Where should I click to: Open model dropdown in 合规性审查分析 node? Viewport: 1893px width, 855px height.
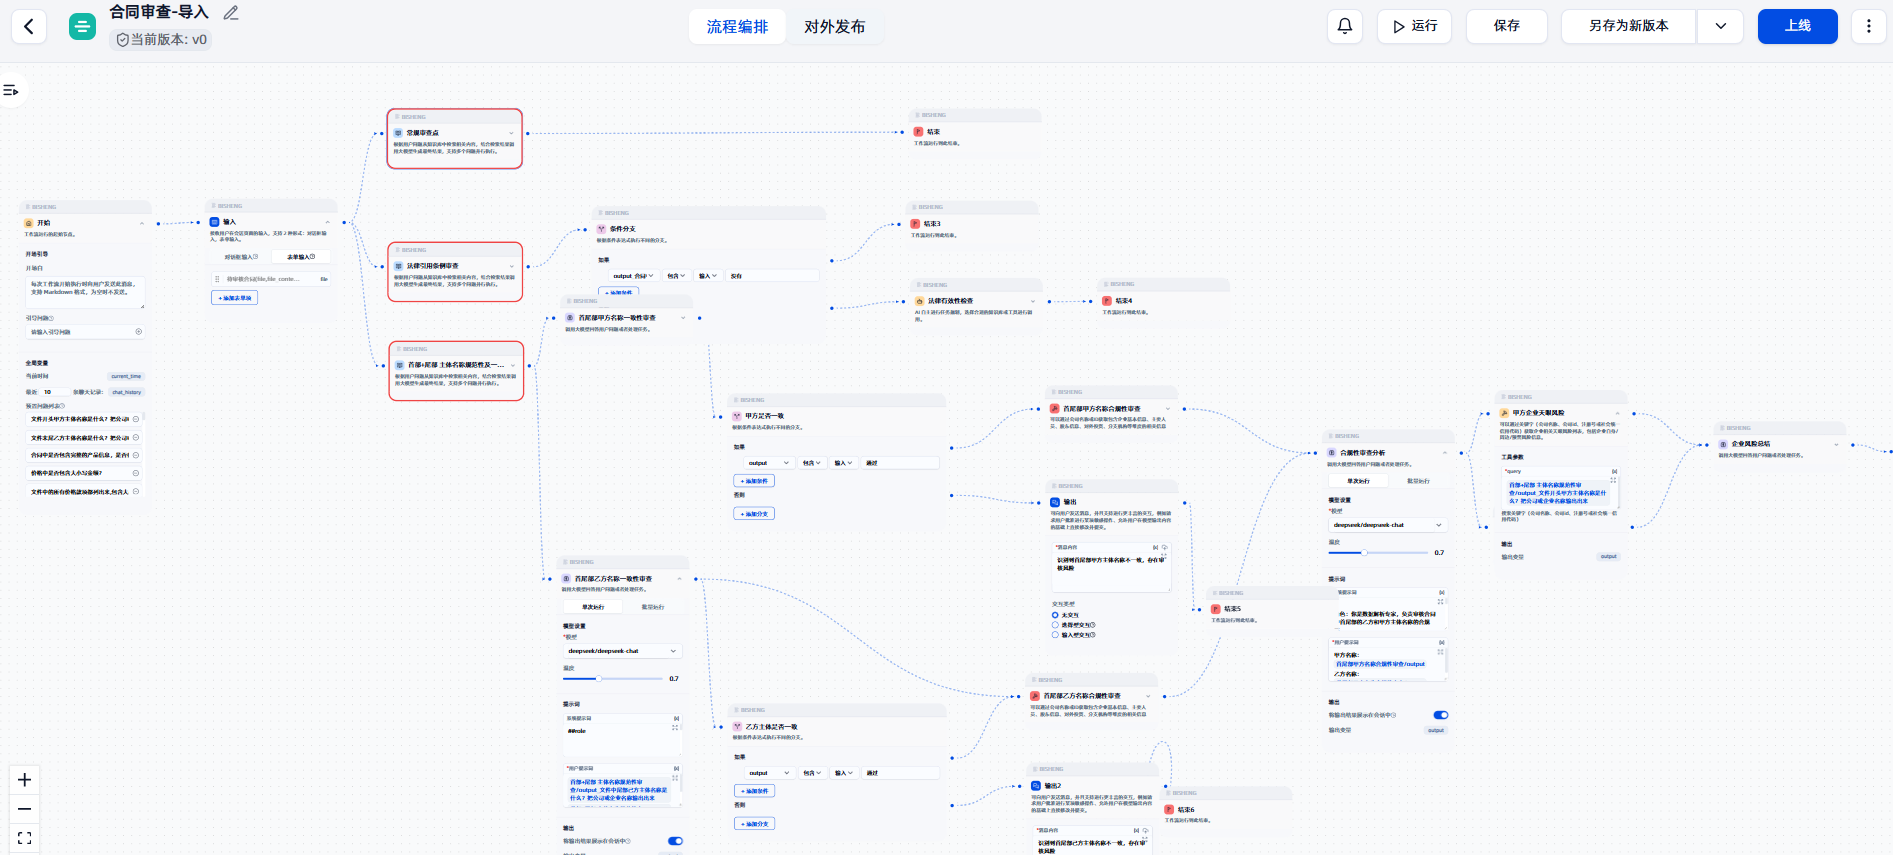(x=1387, y=525)
